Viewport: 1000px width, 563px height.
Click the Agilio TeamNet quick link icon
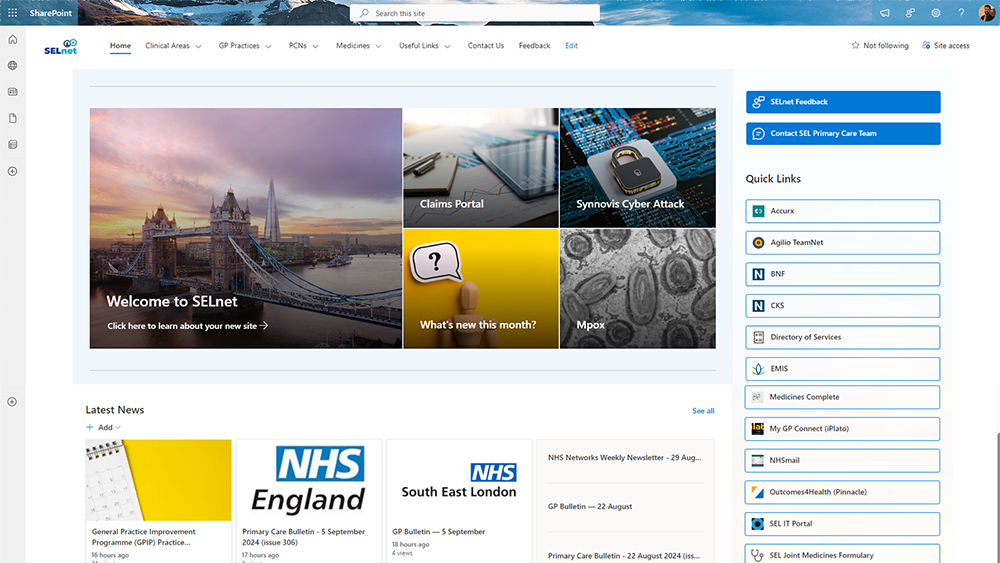[758, 242]
